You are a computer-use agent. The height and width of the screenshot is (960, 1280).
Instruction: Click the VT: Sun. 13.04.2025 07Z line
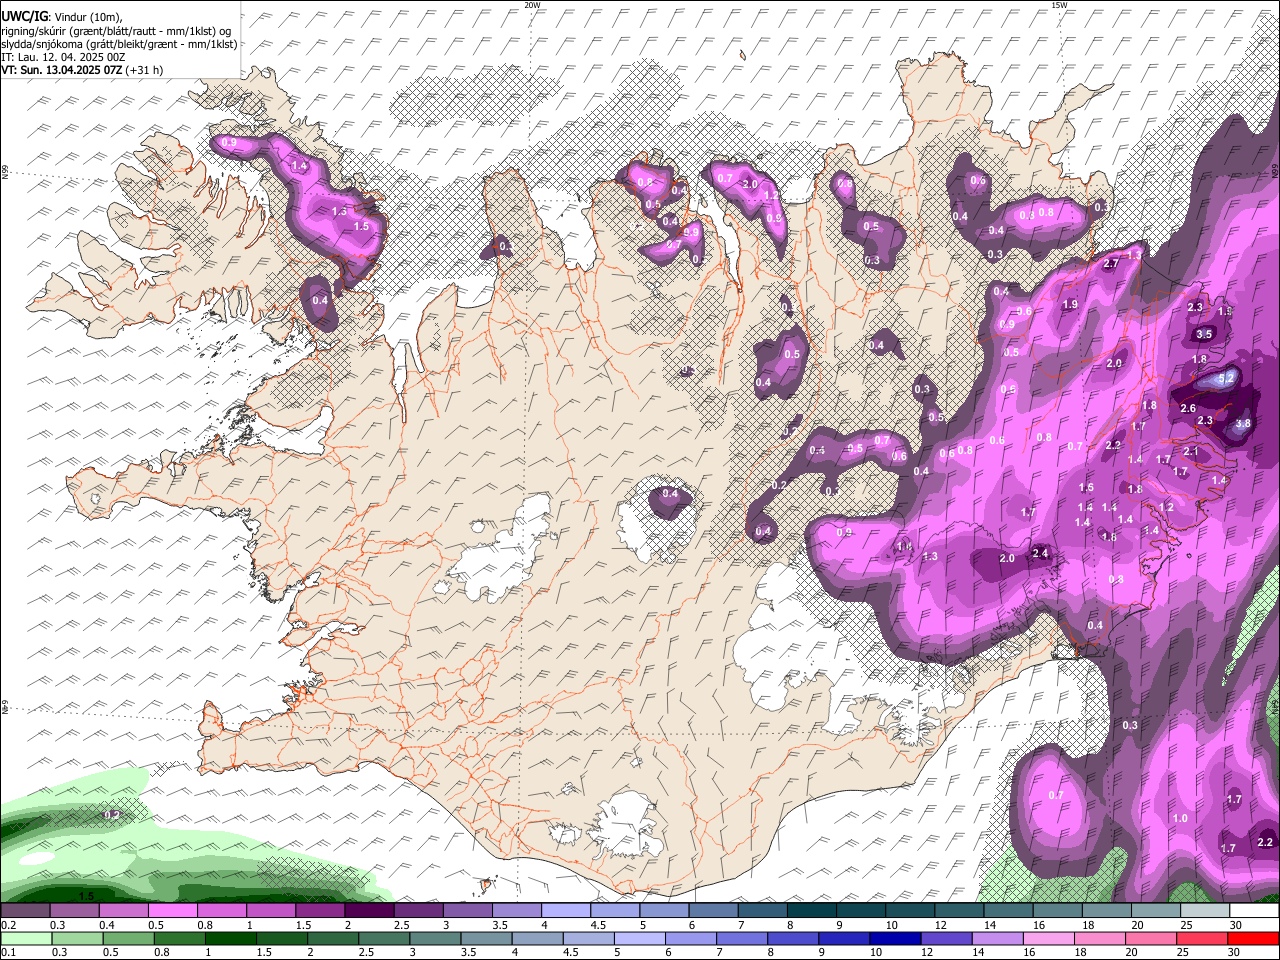pos(82,70)
